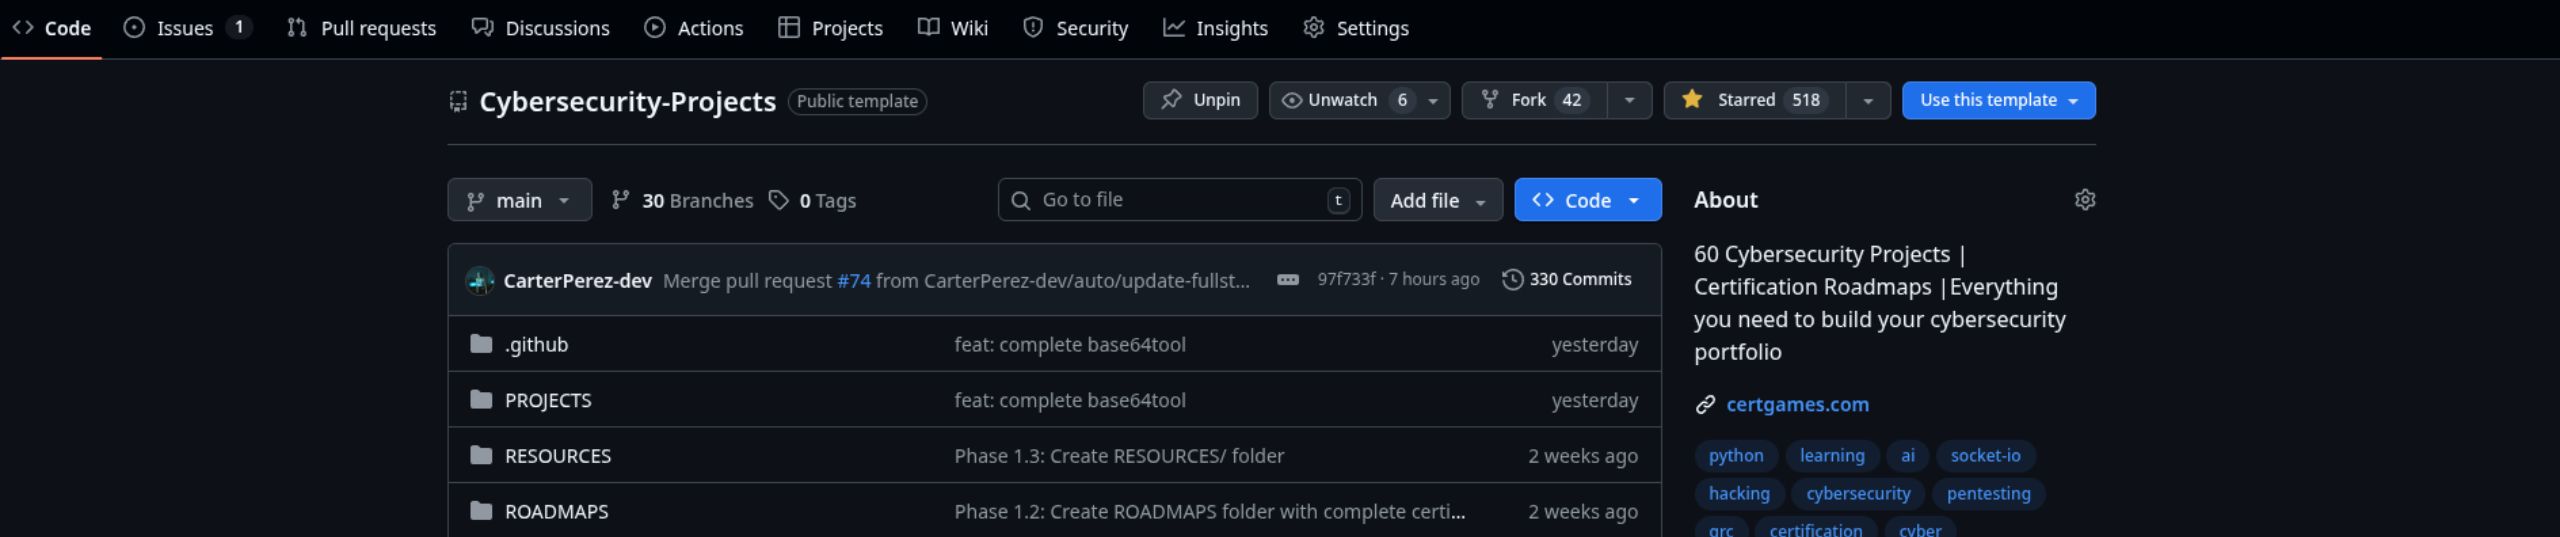View the 30 Branches list
Viewport: 2560px width, 537px height.
click(683, 201)
